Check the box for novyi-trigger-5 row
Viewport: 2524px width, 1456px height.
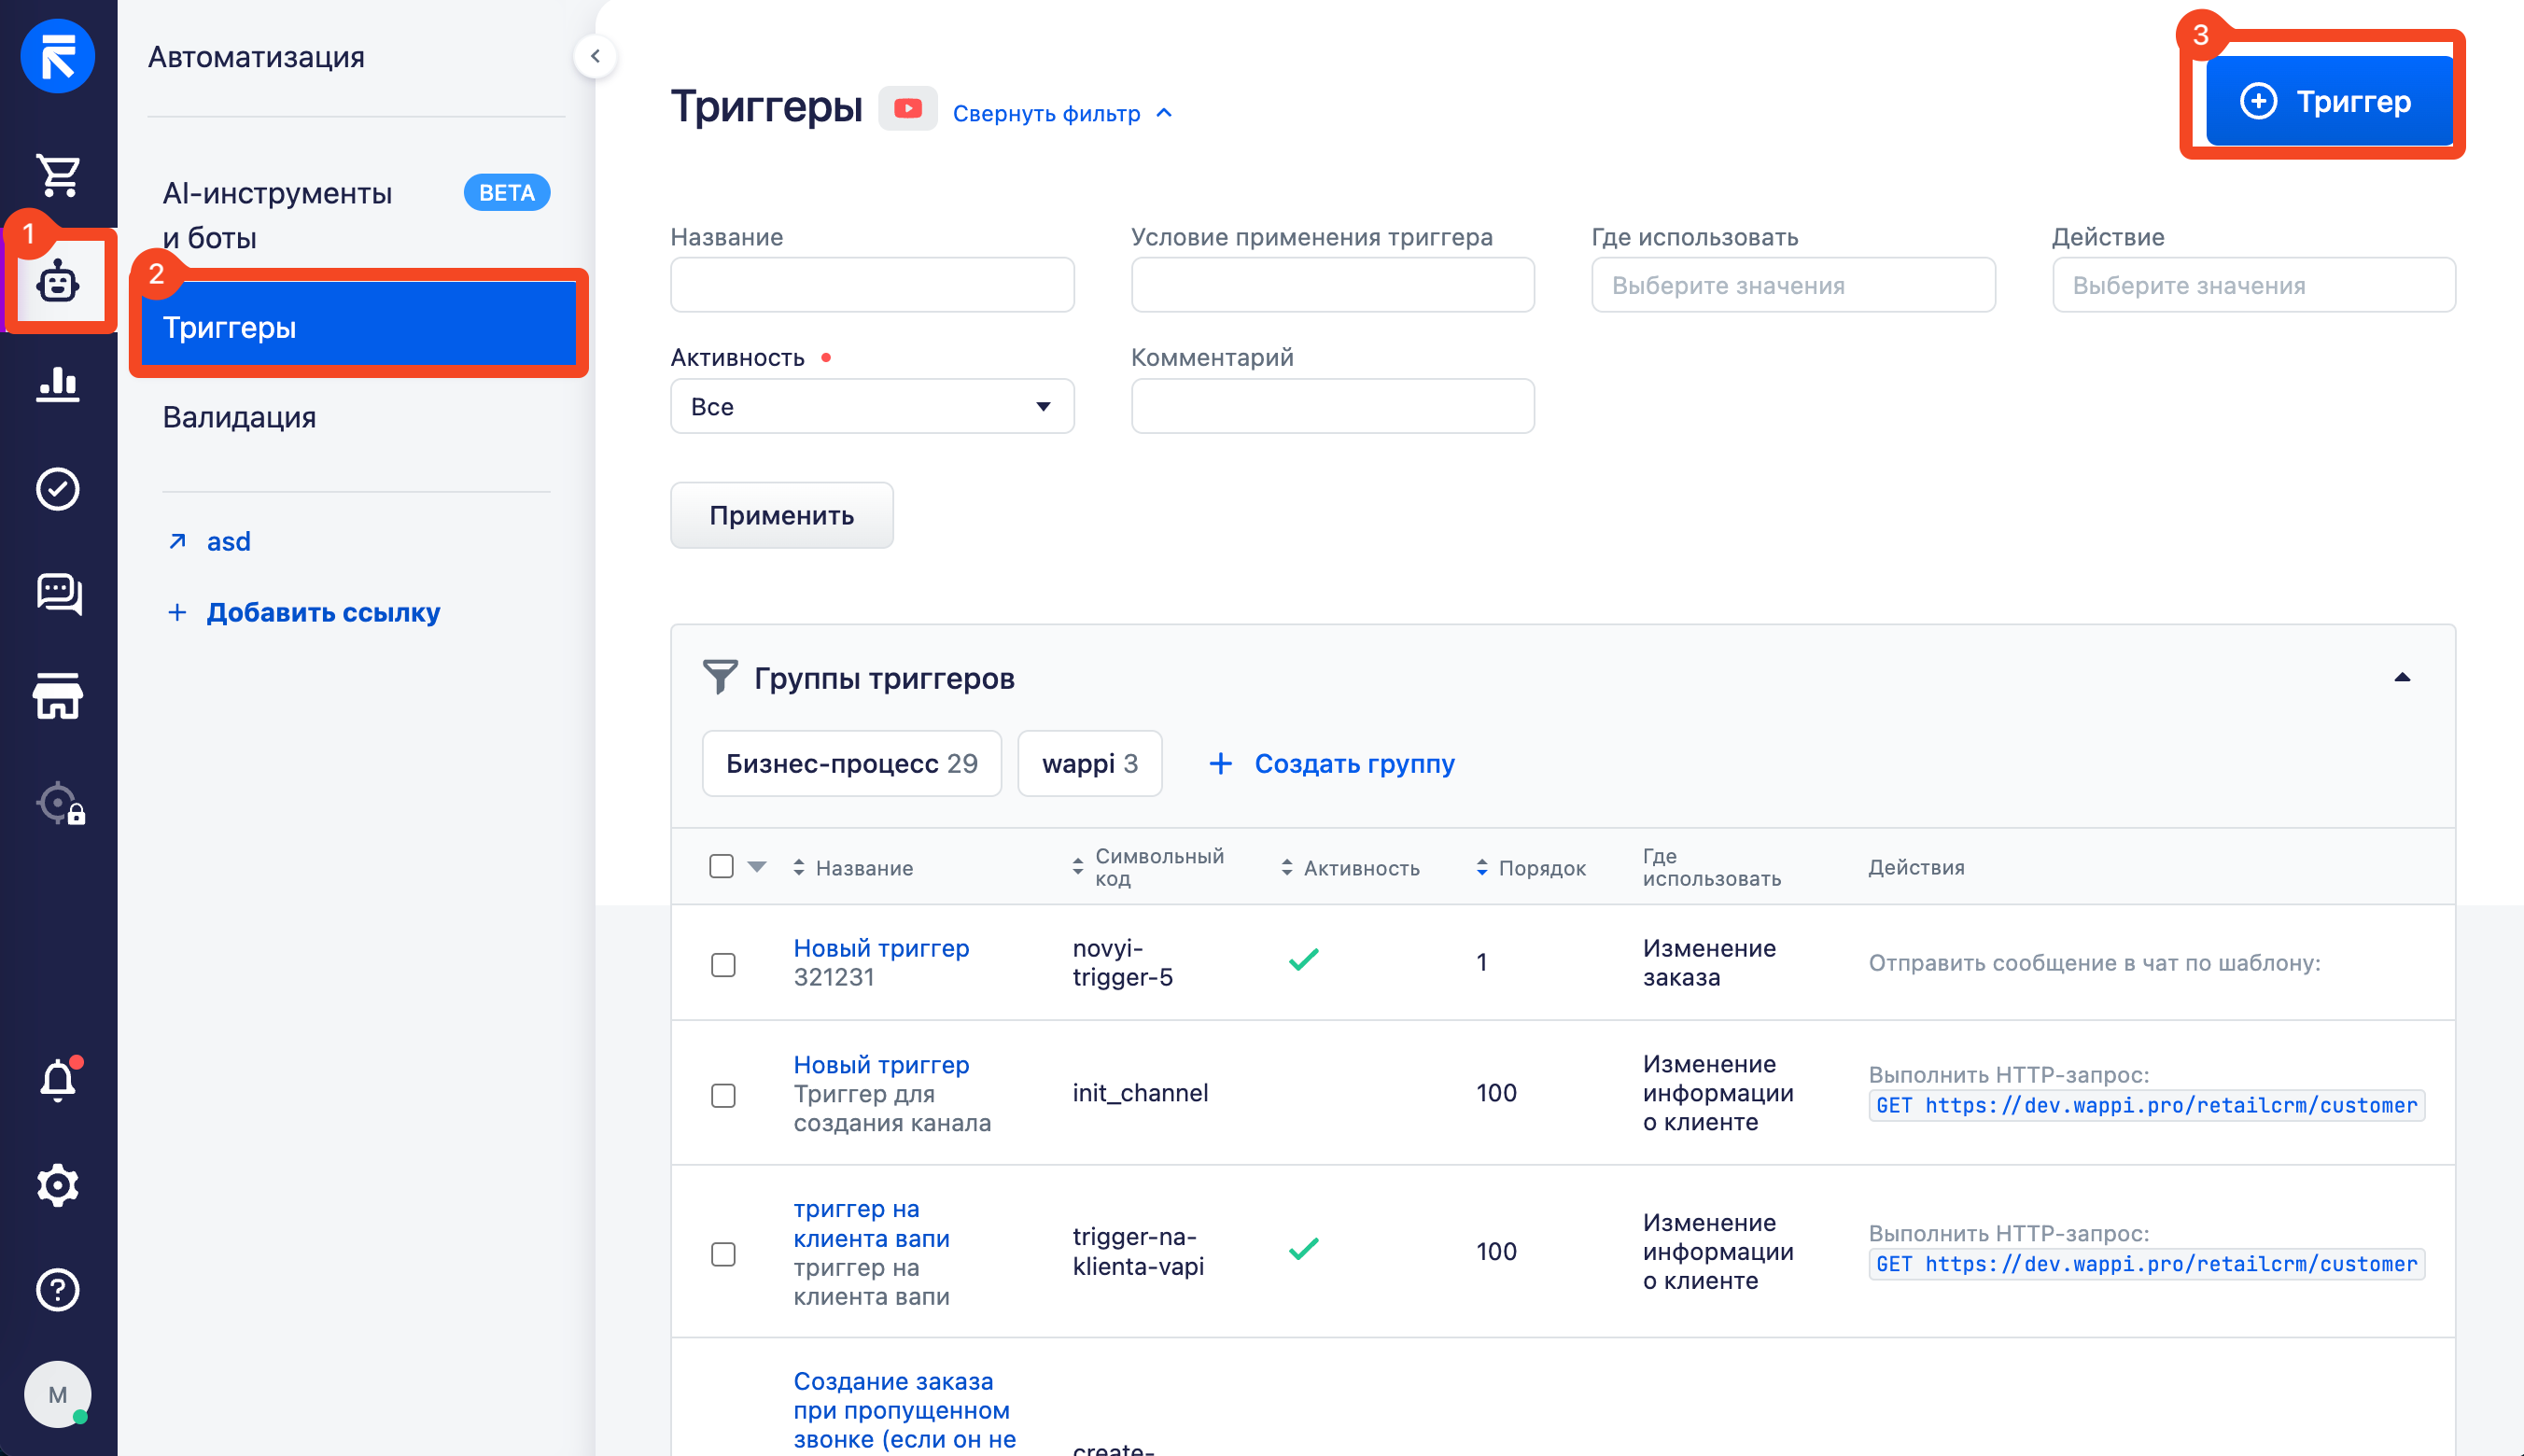click(x=723, y=964)
